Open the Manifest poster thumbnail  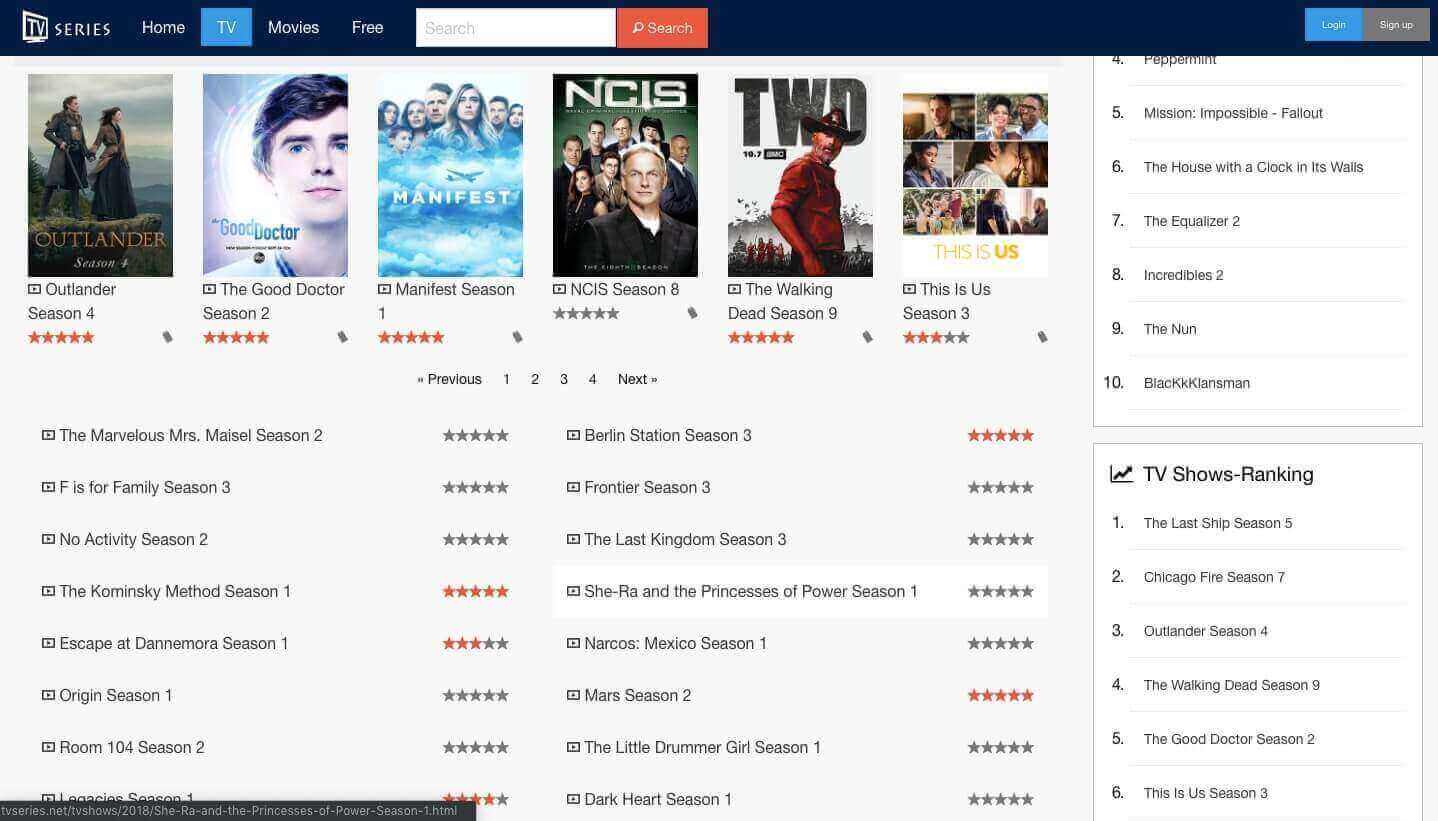tap(450, 175)
